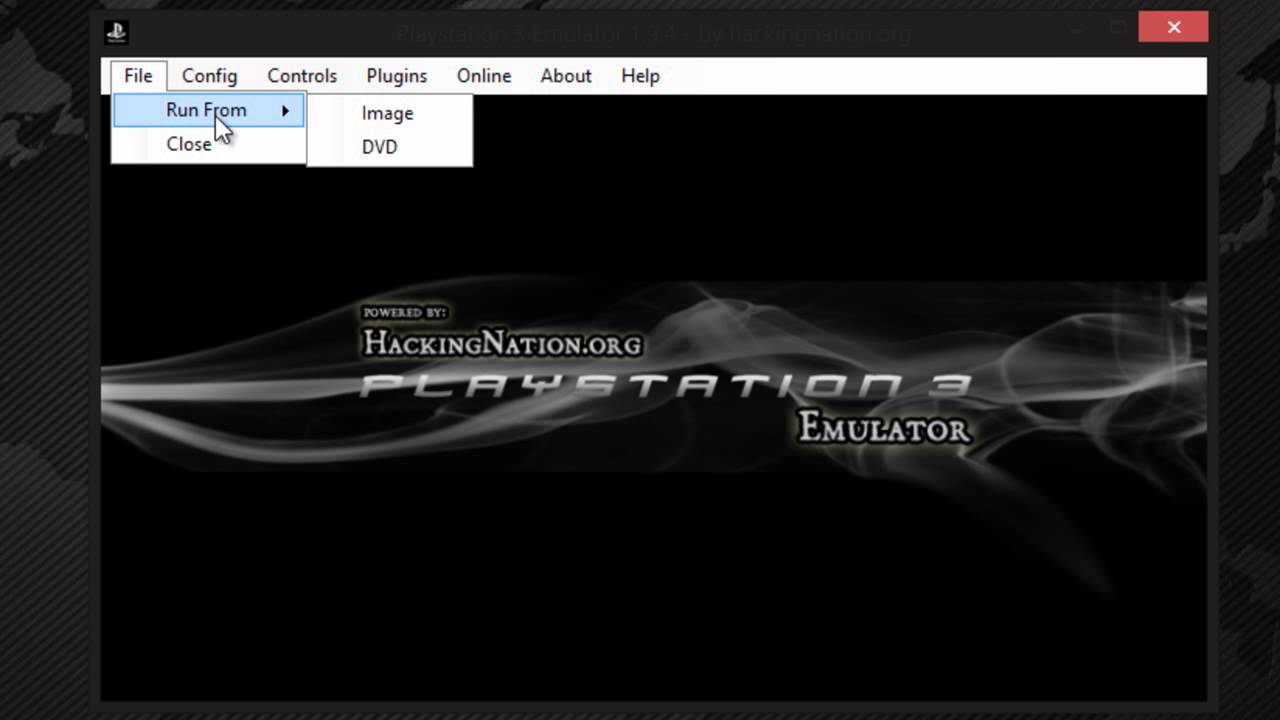Open the Online menu

coord(484,76)
